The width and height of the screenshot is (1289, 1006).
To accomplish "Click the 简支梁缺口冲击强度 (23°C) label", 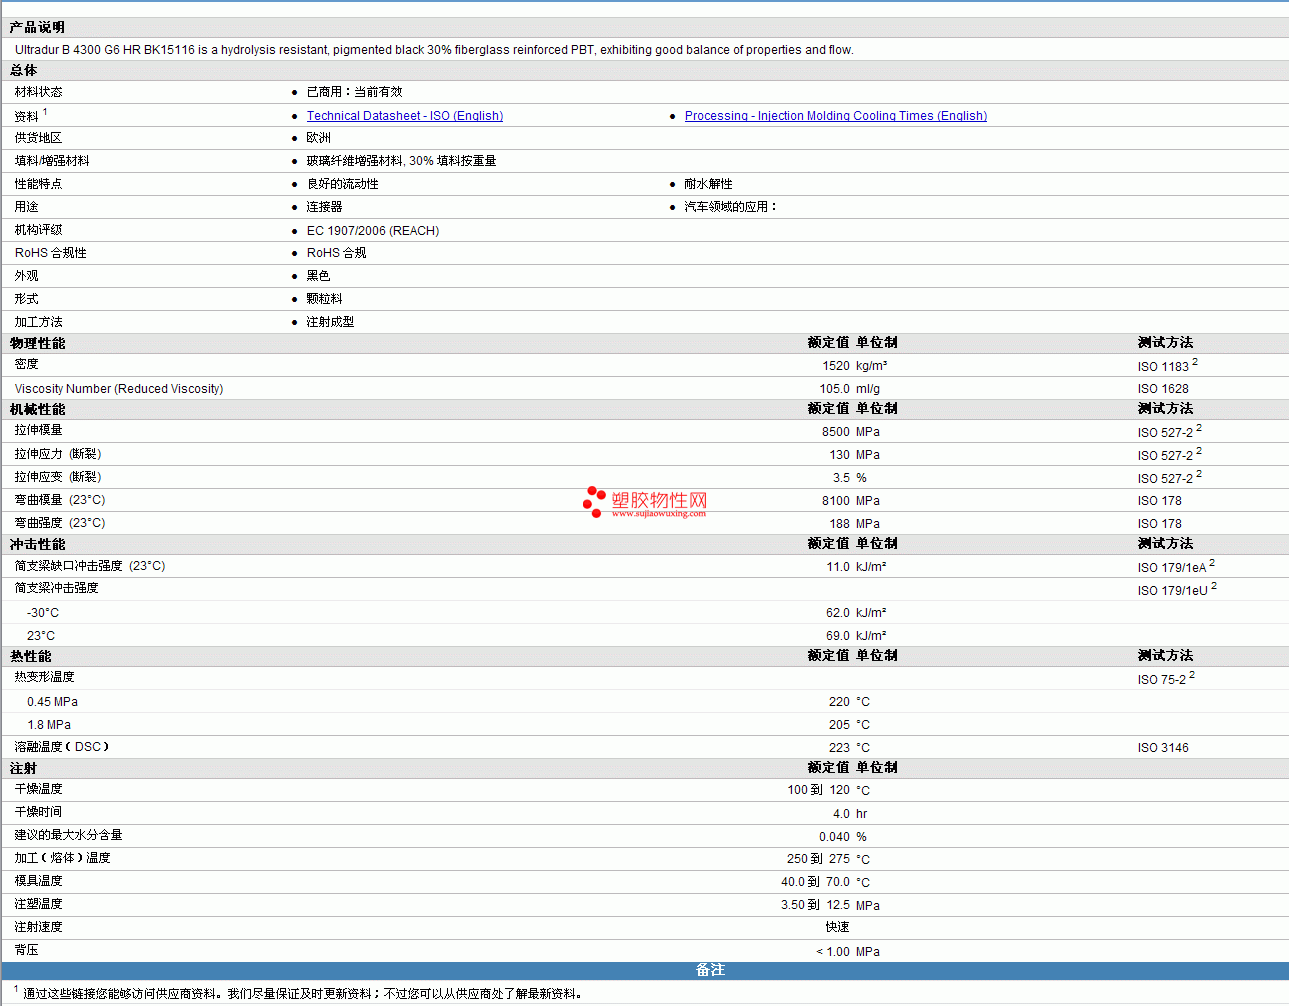I will pos(90,566).
